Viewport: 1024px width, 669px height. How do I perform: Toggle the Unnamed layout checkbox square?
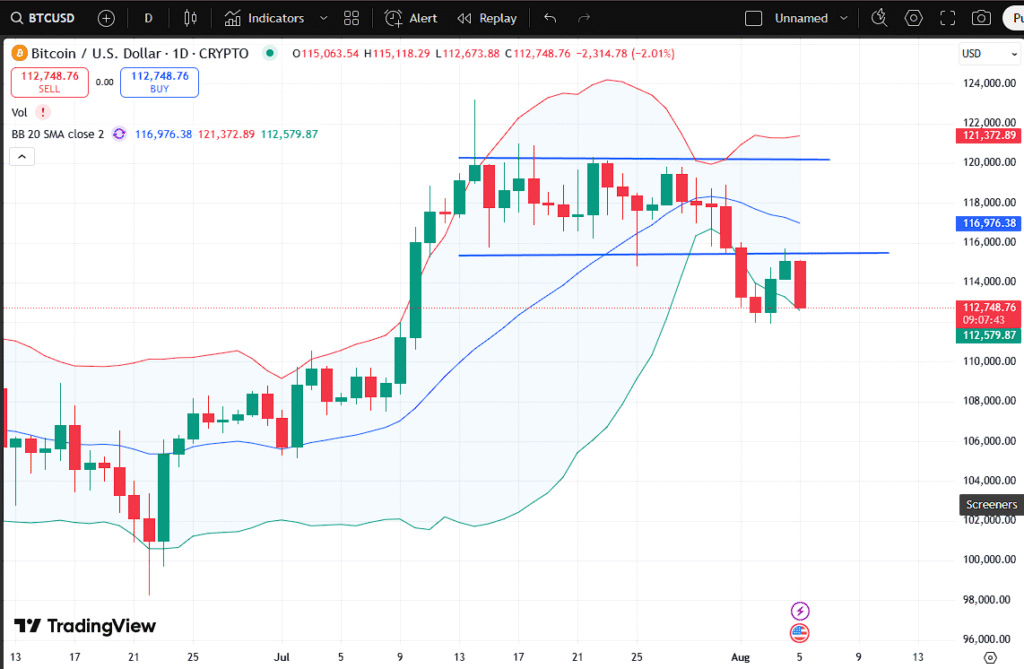coord(755,18)
